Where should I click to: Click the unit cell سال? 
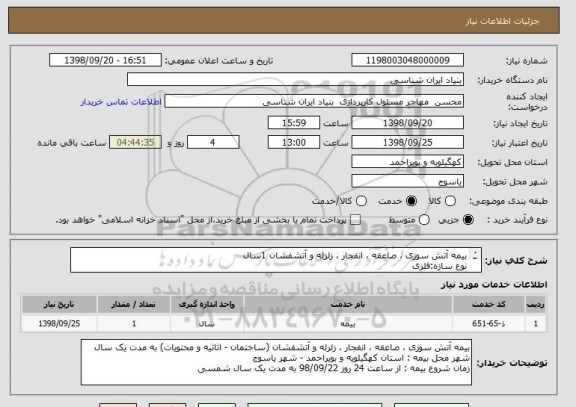(x=207, y=324)
